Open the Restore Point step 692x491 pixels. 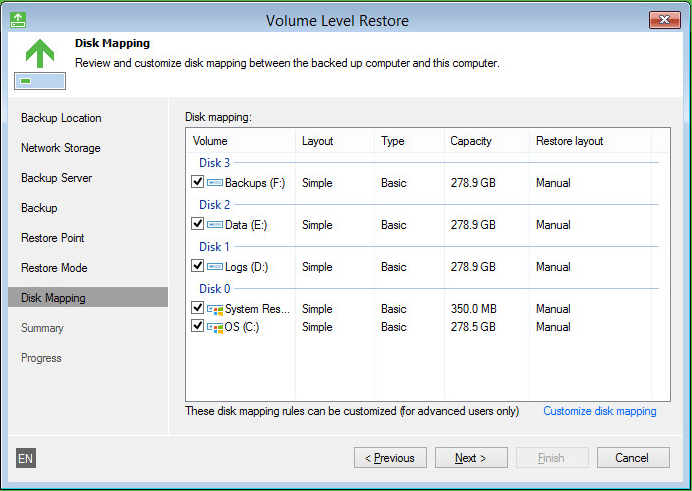point(53,238)
